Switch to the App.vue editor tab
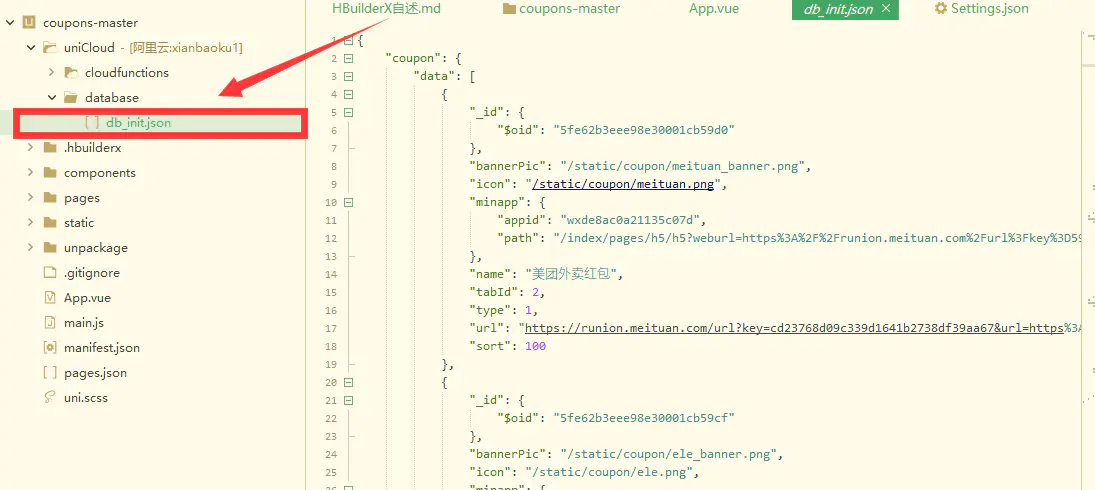1095x490 pixels. [x=714, y=9]
